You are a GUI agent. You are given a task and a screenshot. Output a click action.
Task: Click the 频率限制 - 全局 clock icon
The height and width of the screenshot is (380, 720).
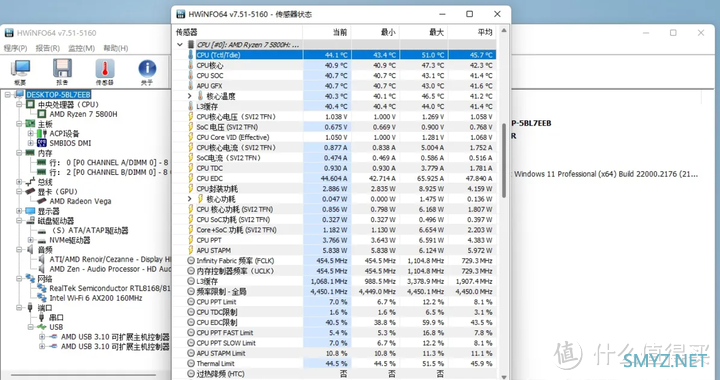191,291
